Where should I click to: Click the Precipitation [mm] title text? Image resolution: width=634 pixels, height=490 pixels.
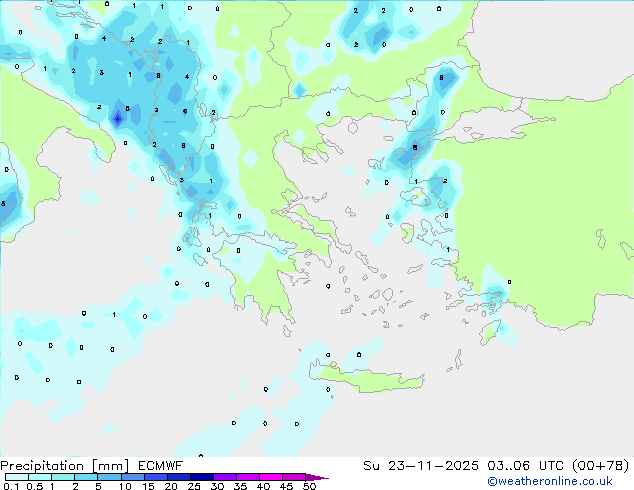coord(65,466)
